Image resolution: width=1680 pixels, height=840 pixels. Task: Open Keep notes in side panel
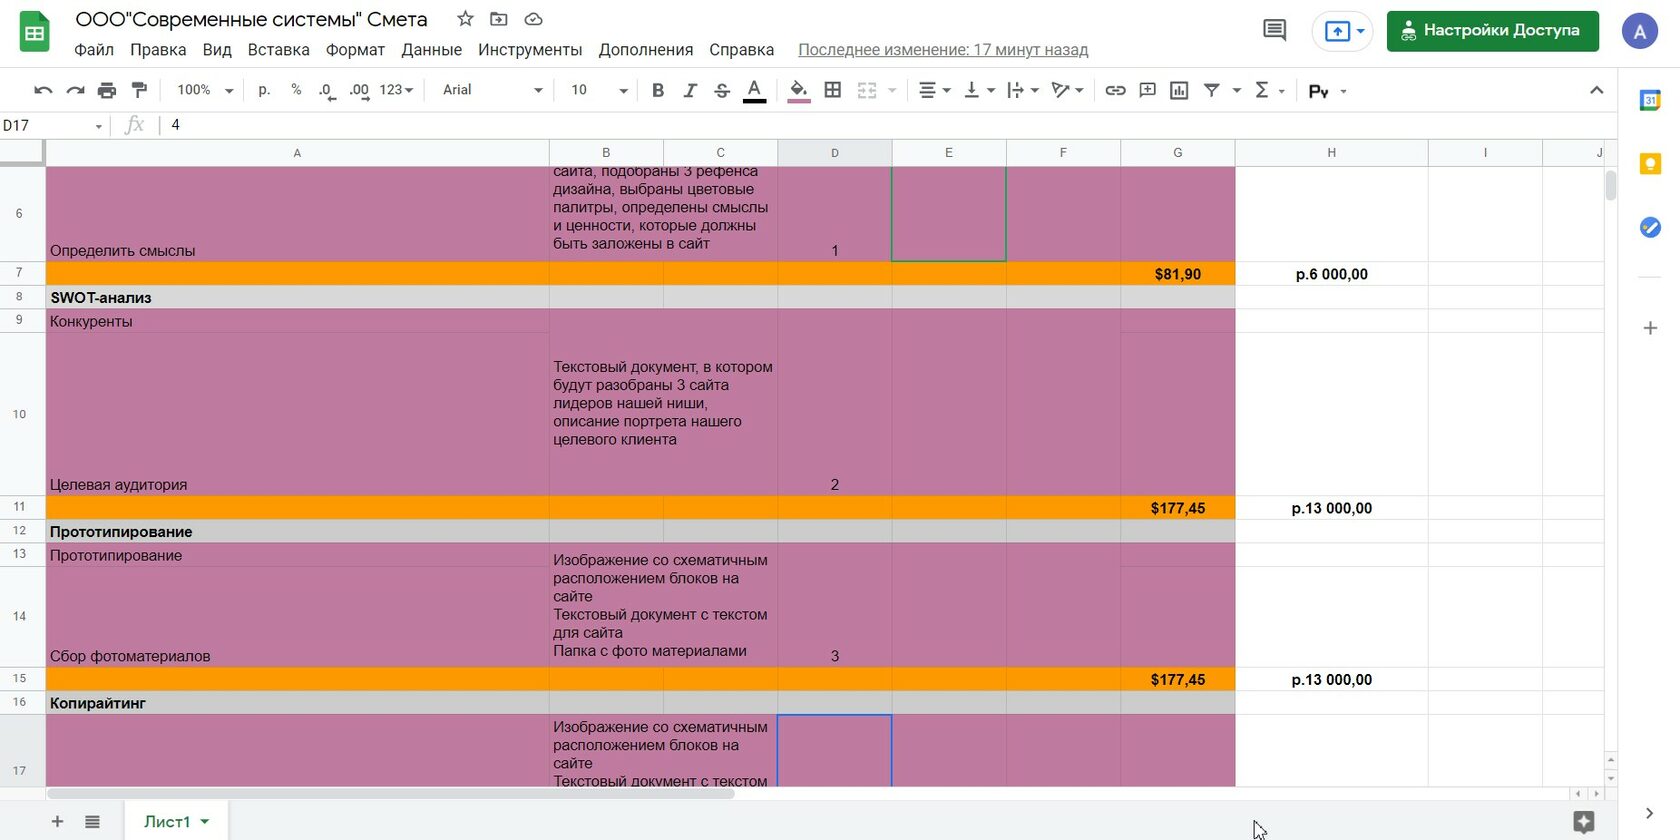coord(1650,164)
